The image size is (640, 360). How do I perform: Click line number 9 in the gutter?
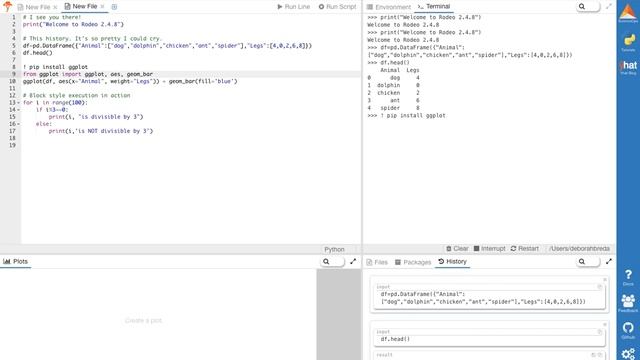pos(13,74)
